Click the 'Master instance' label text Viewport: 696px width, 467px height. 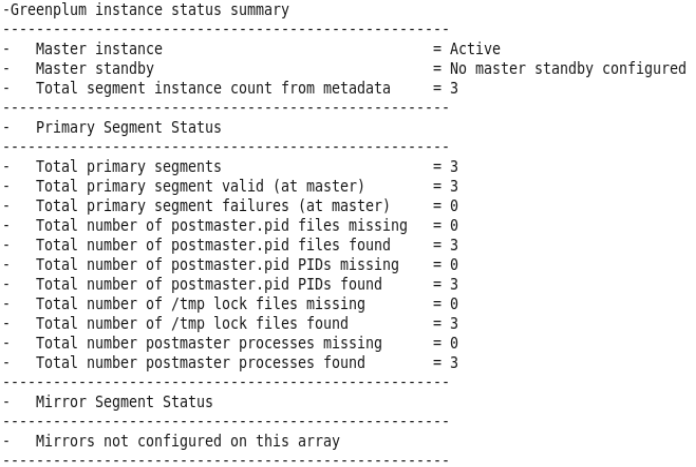coord(98,49)
